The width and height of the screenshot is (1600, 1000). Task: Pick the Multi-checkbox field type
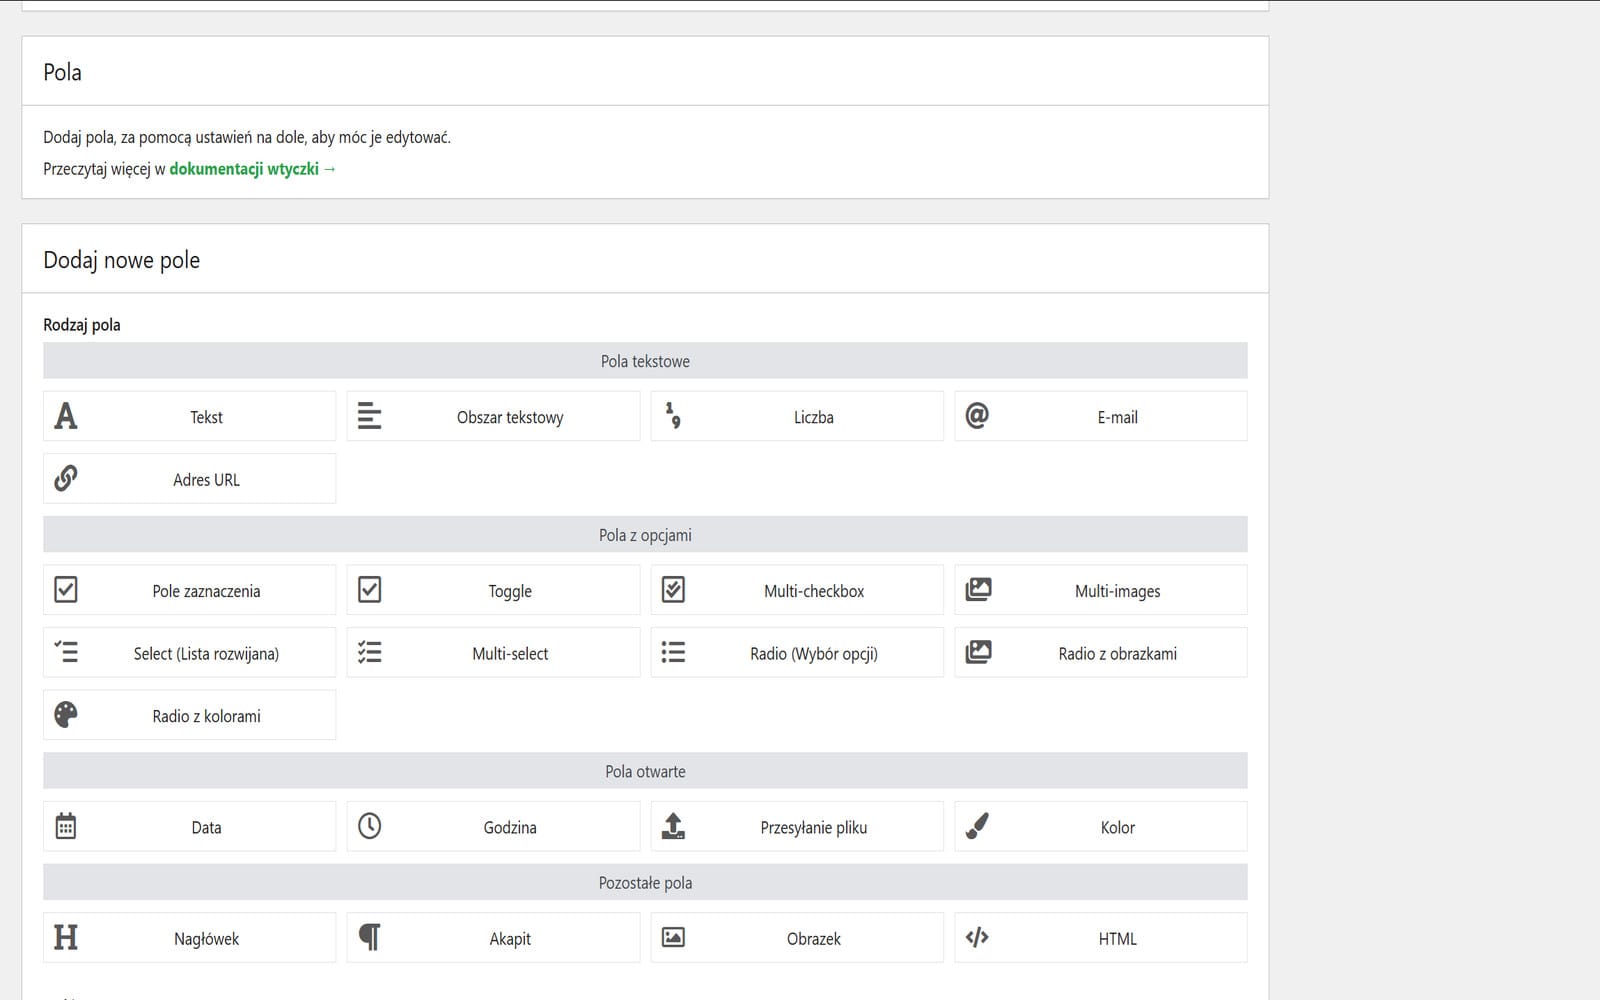click(x=797, y=590)
